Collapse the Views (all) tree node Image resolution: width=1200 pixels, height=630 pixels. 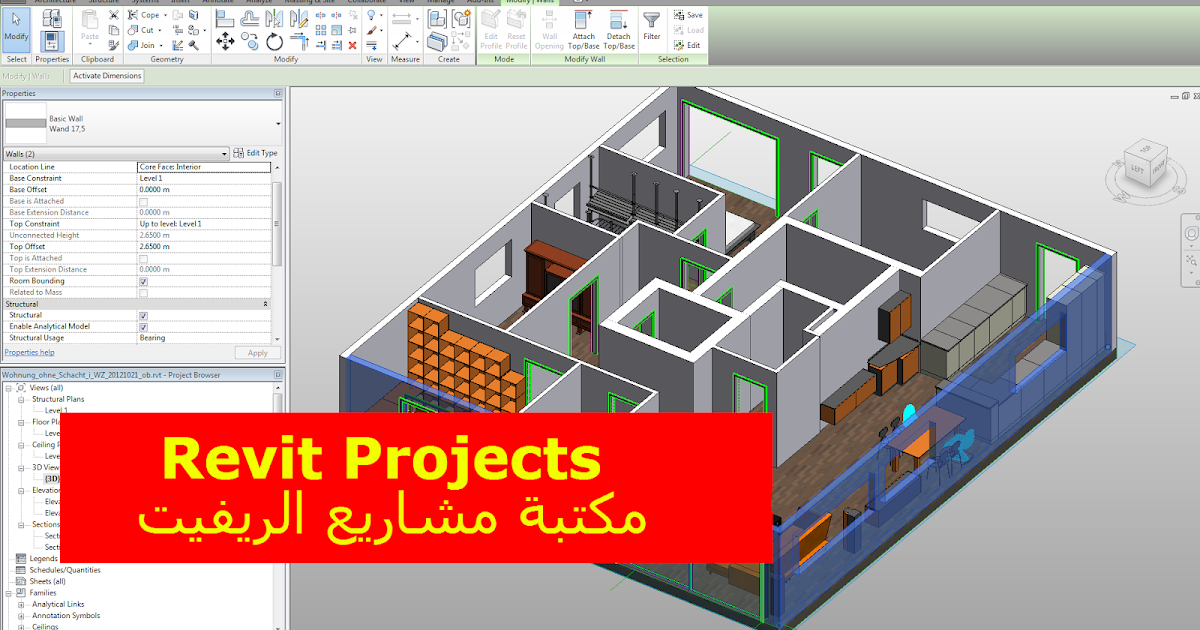coord(8,387)
